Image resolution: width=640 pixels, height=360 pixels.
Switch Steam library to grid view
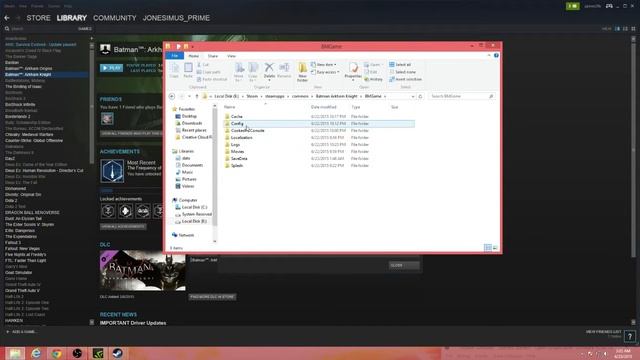point(633,29)
